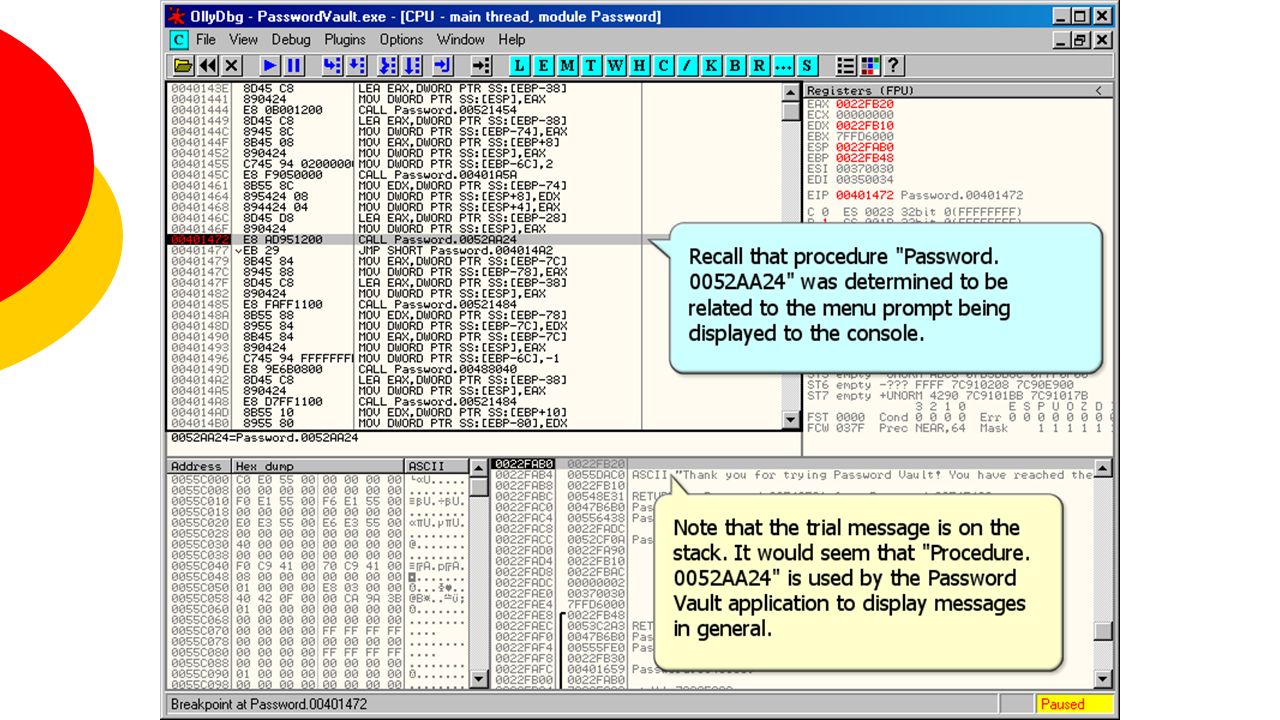Click the ESP 0022FAB0 register value
This screenshot has height=720, width=1280.
[864, 147]
